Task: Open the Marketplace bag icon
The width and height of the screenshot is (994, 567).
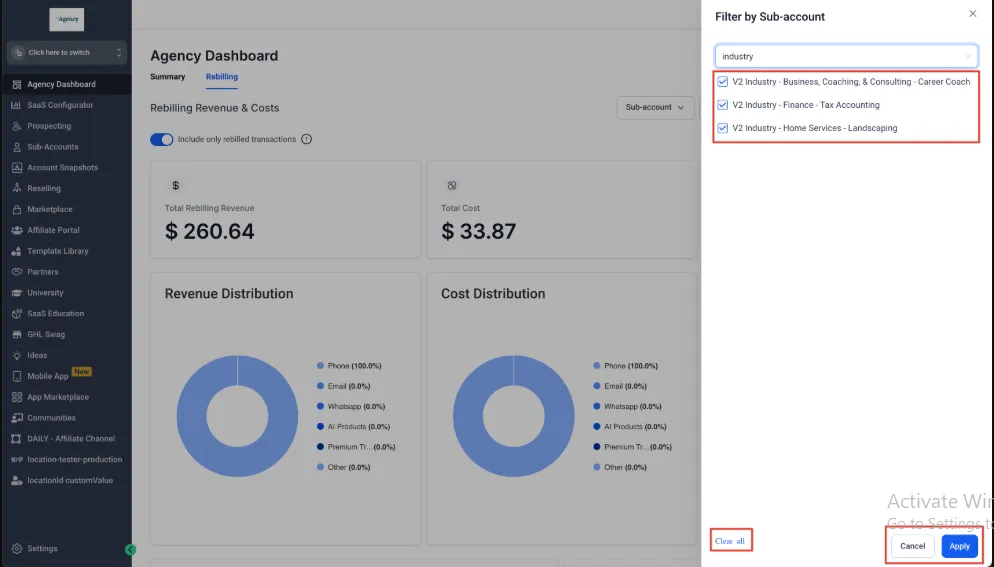Action: pyautogui.click(x=16, y=209)
